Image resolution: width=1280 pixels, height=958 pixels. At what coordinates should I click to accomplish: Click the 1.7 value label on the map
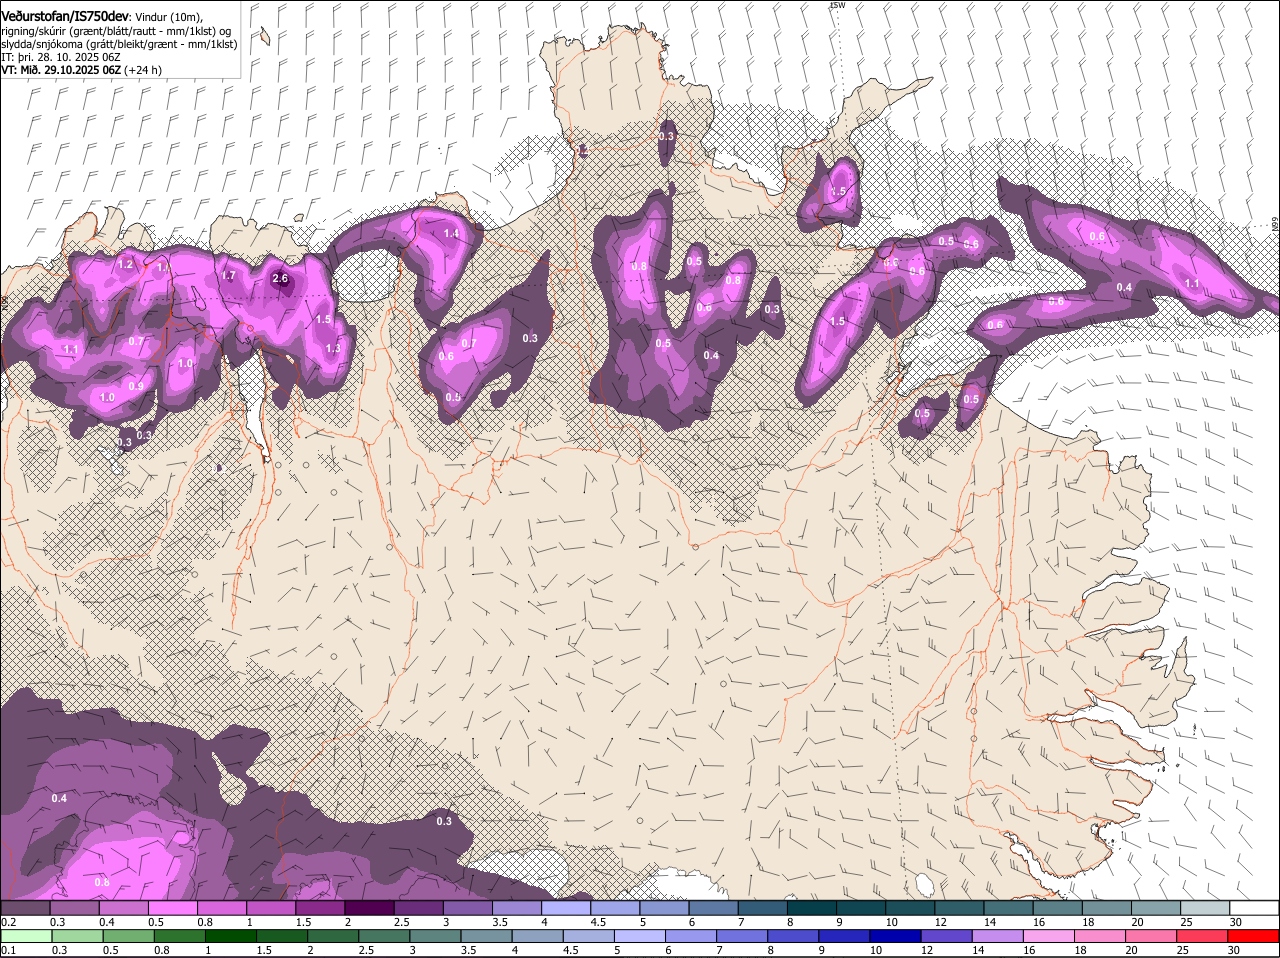(x=228, y=275)
